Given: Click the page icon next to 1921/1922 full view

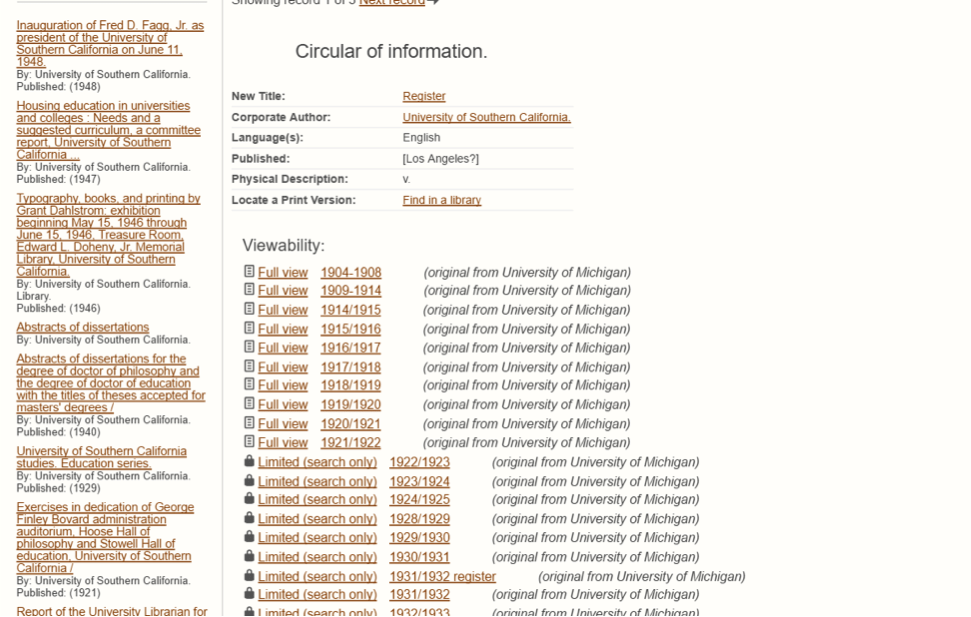Looking at the screenshot, I should pos(249,442).
